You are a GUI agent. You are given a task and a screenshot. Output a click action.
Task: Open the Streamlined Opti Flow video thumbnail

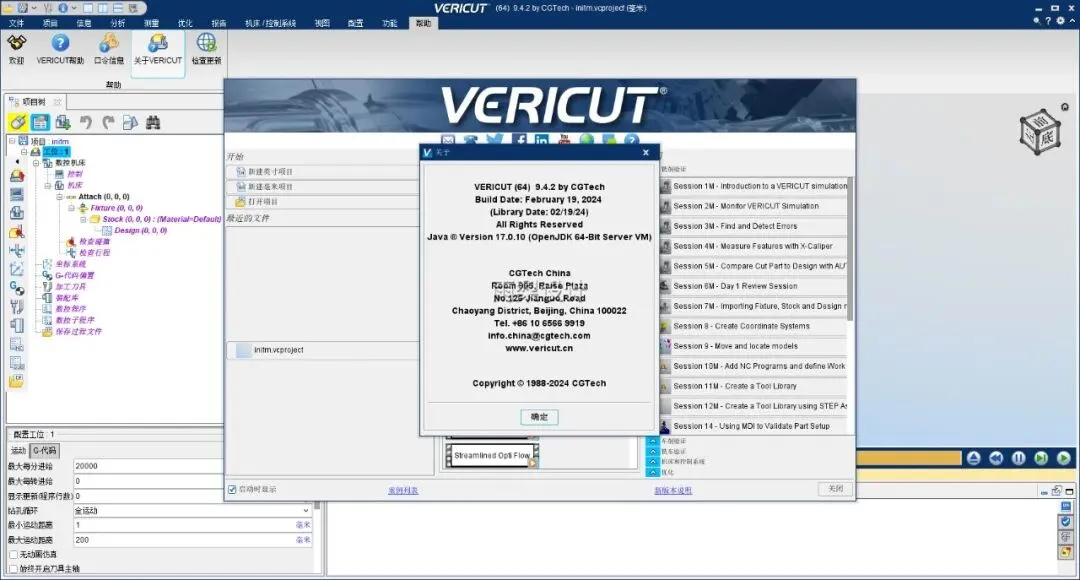[492, 455]
